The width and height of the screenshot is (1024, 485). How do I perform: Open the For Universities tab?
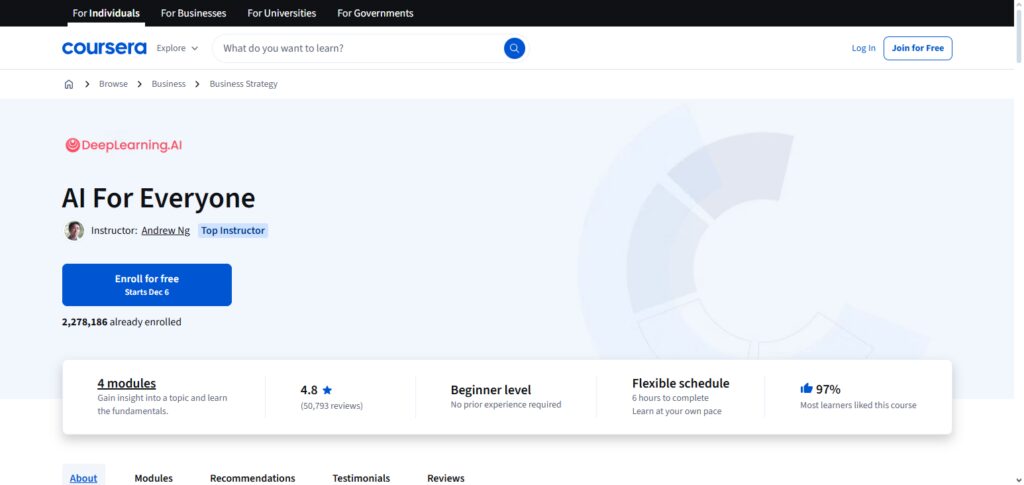[281, 13]
